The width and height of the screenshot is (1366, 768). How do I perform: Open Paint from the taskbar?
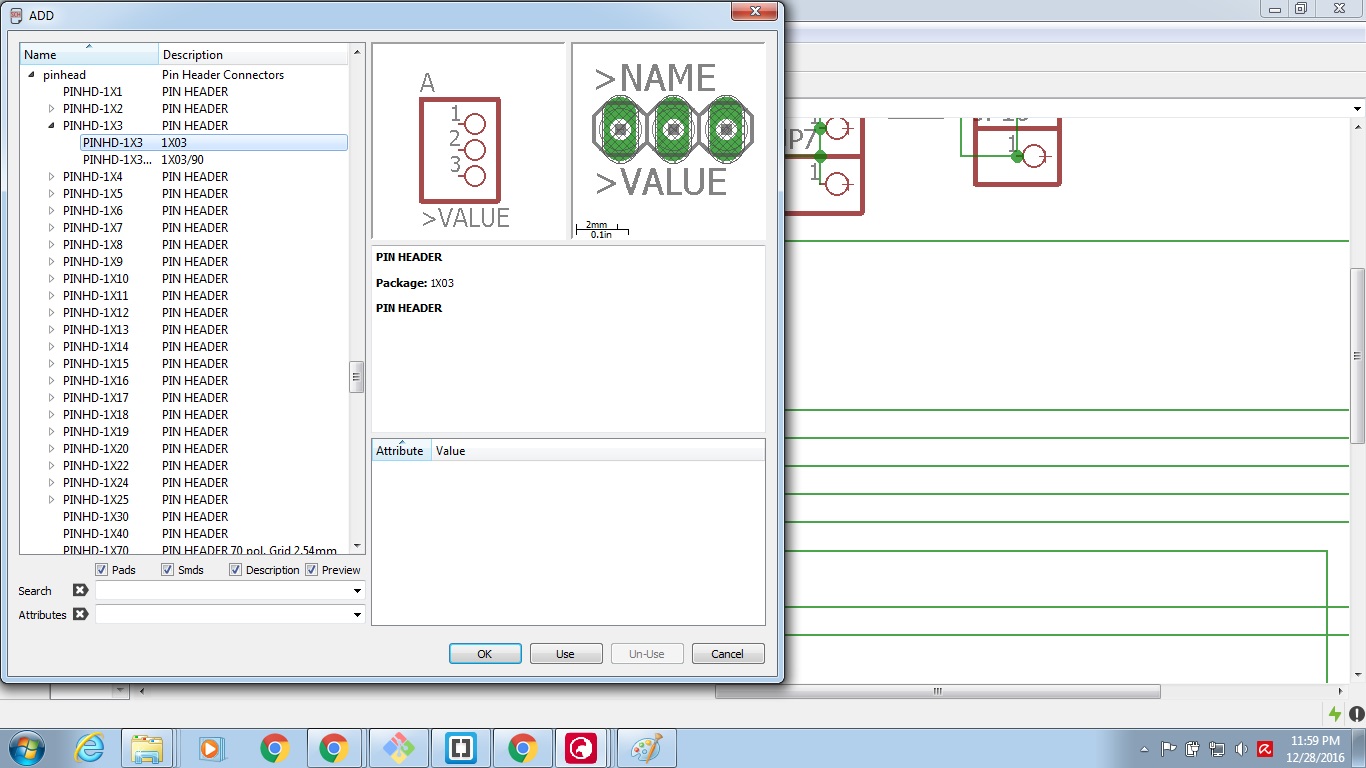(x=647, y=748)
